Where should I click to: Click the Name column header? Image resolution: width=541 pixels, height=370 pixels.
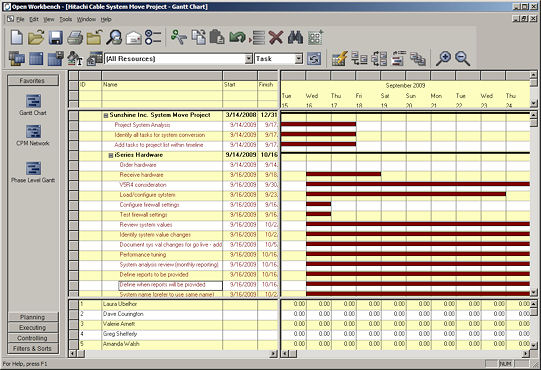[162, 85]
